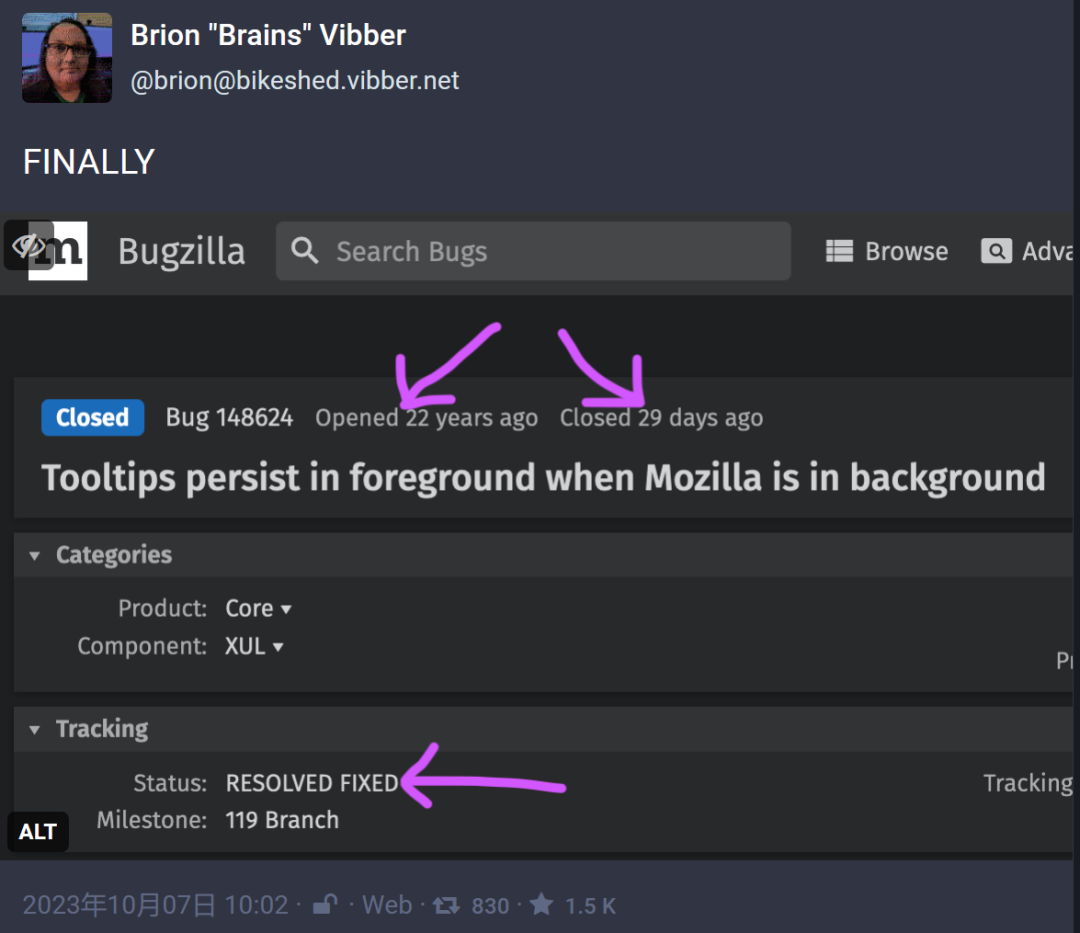Click the blue Closed status badge
Screen dimensions: 1080x933
(x=92, y=417)
